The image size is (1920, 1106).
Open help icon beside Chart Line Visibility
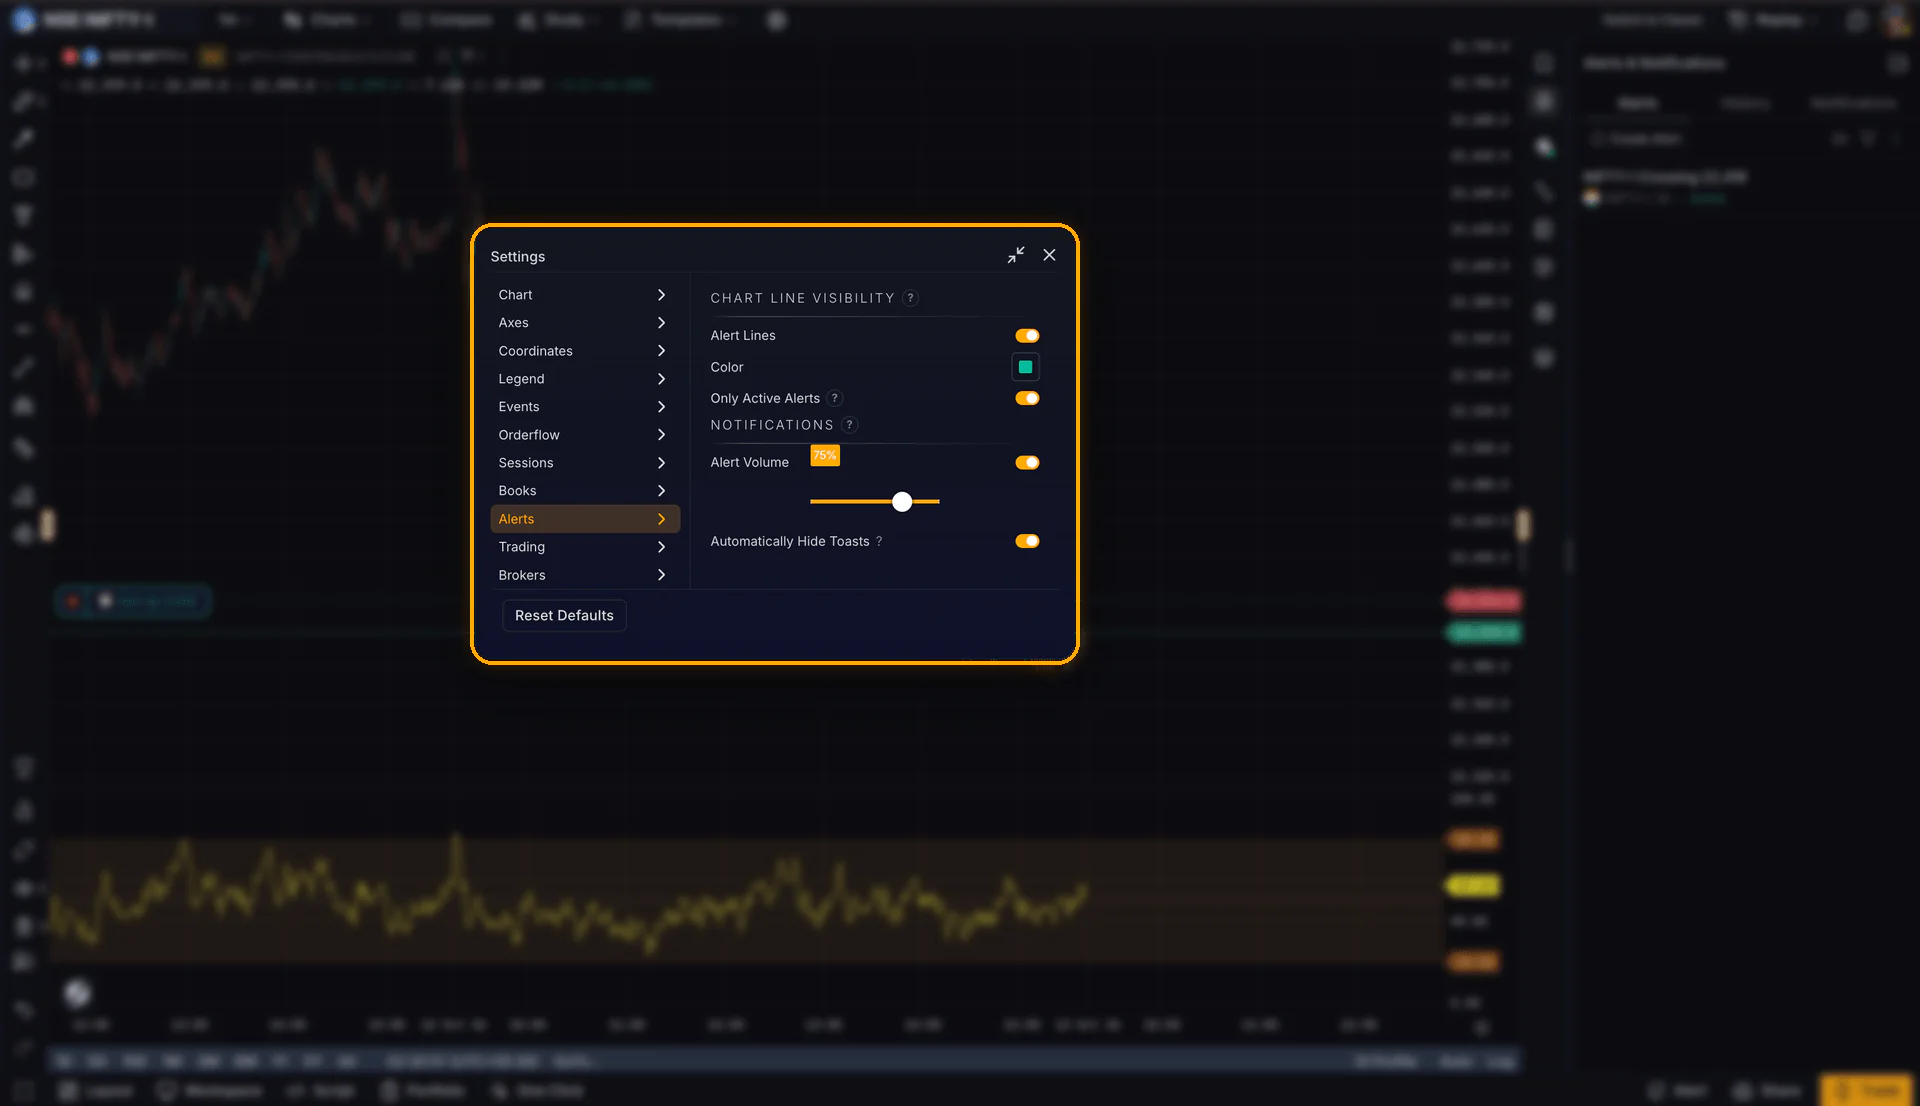(x=910, y=298)
